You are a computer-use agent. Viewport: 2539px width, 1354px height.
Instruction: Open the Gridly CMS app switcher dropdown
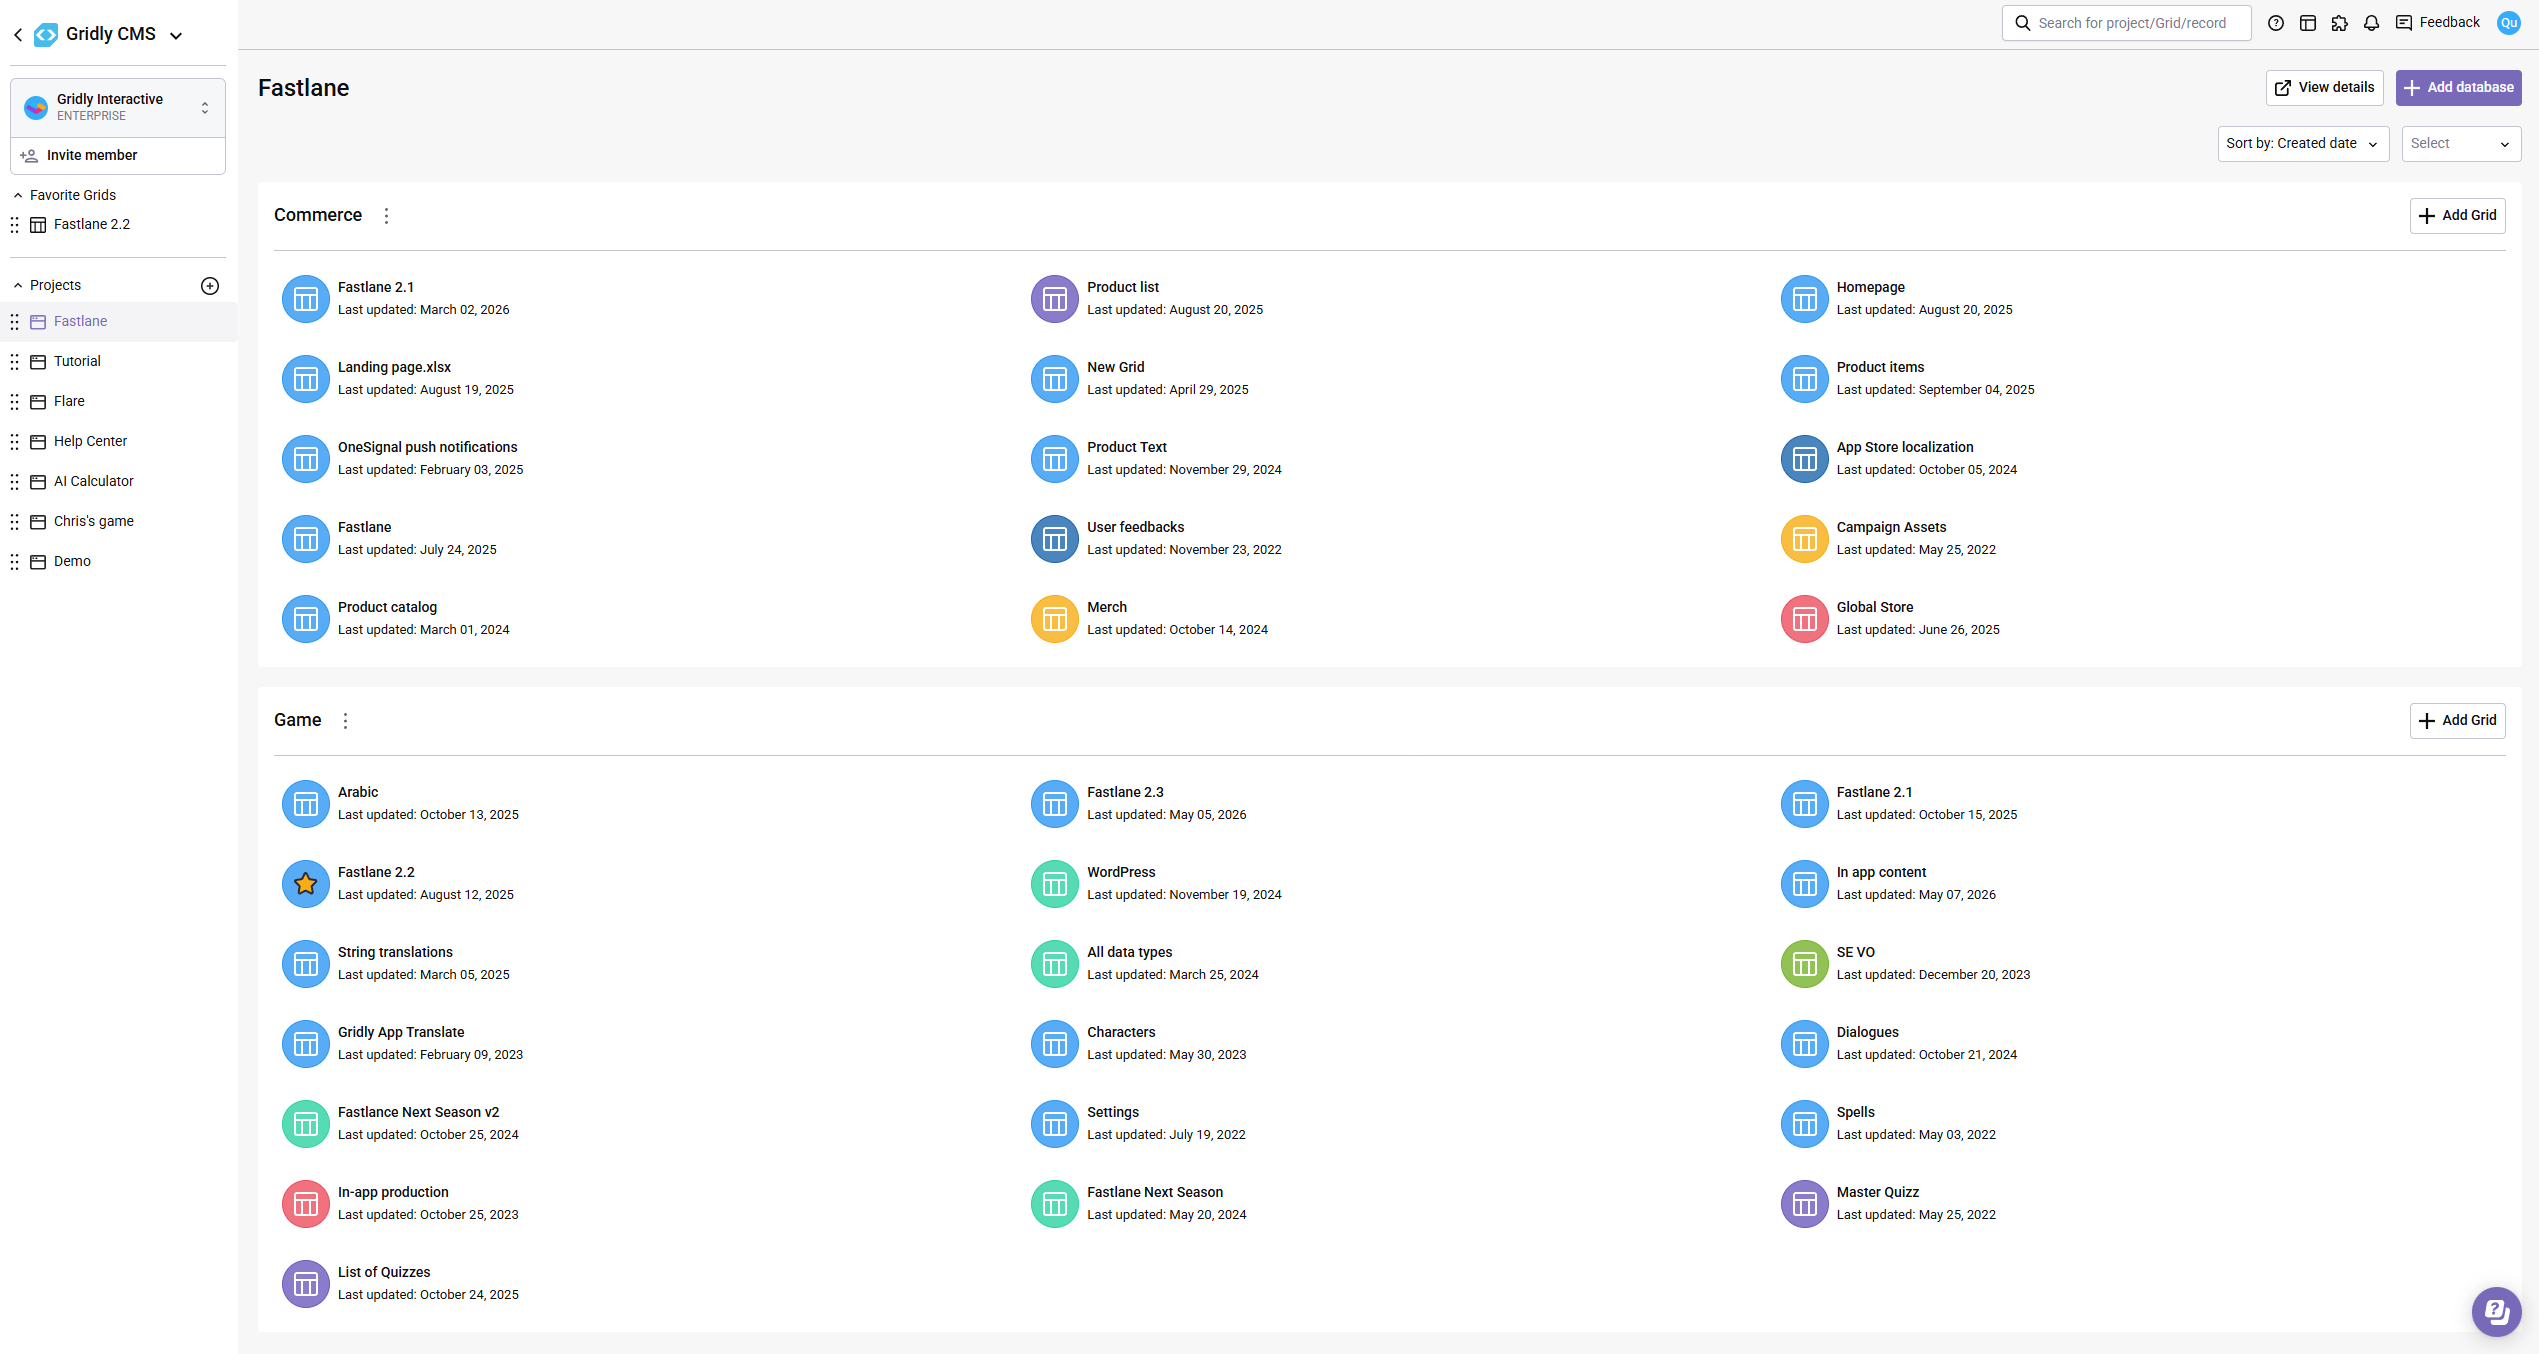[x=176, y=36]
